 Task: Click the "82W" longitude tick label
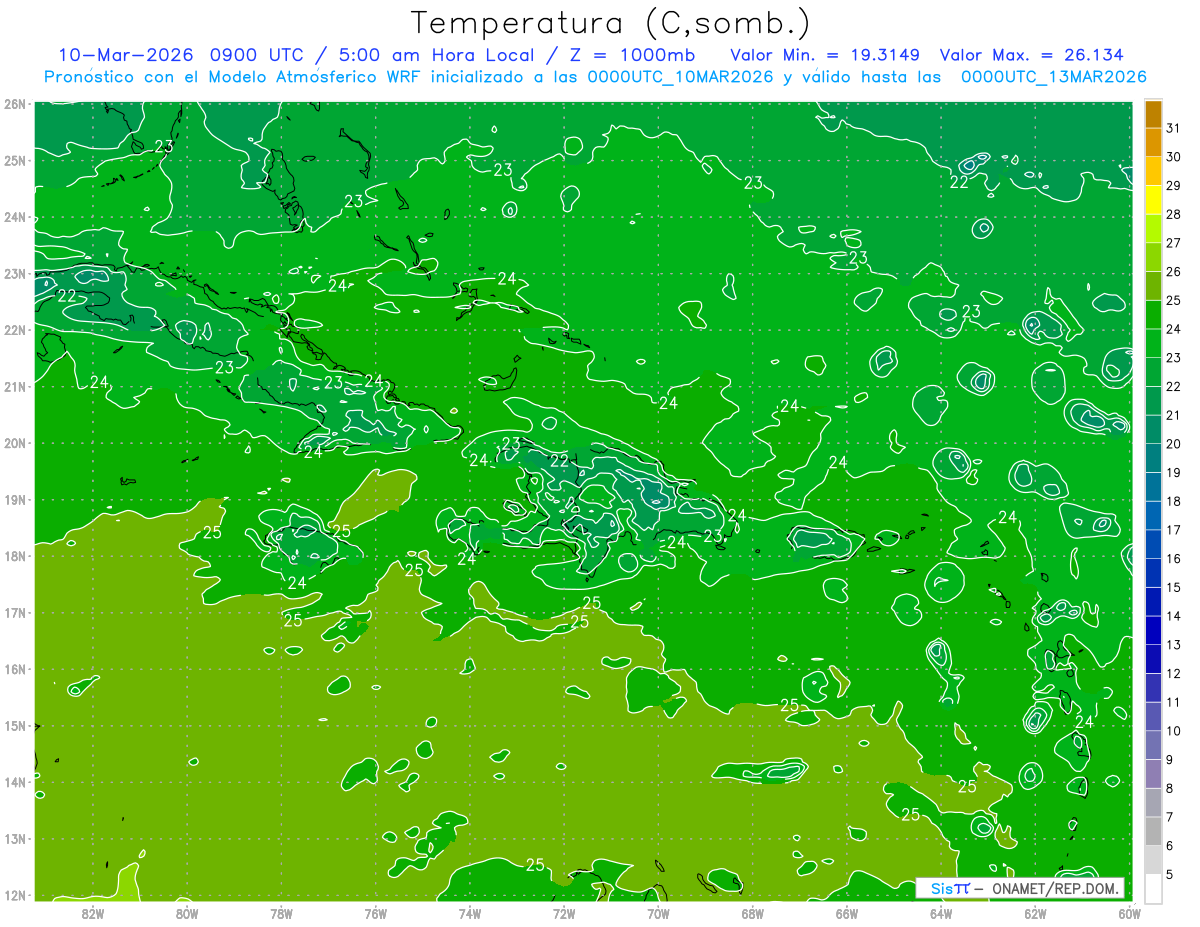click(92, 913)
